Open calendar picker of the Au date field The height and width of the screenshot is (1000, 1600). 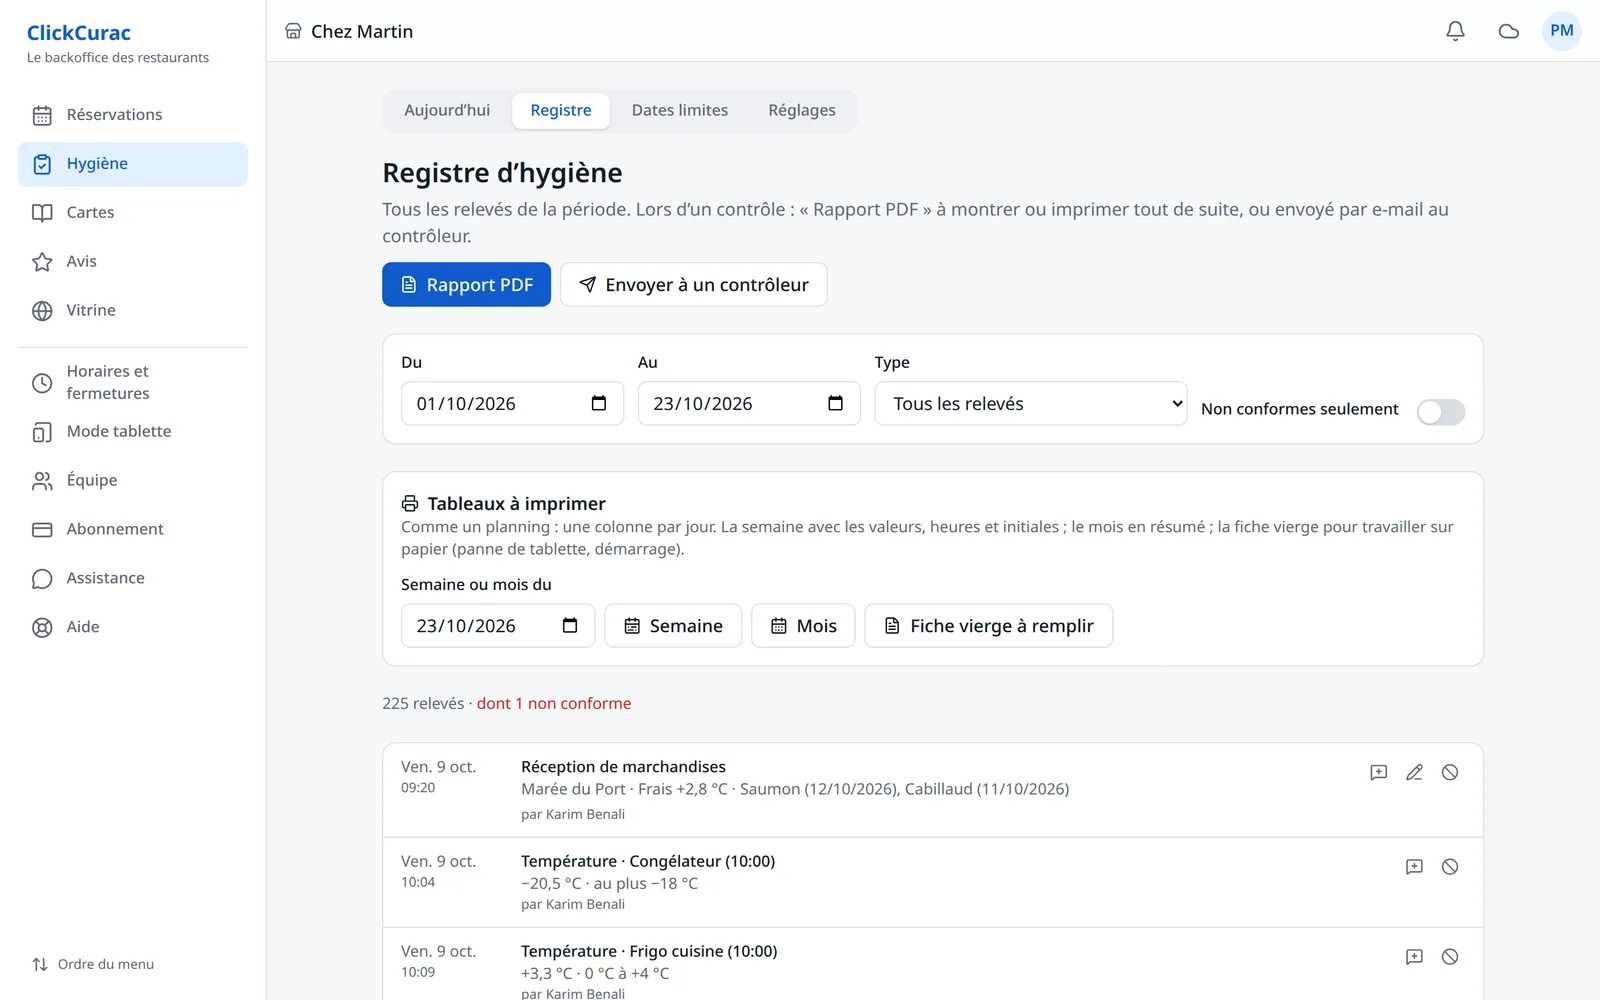coord(836,403)
